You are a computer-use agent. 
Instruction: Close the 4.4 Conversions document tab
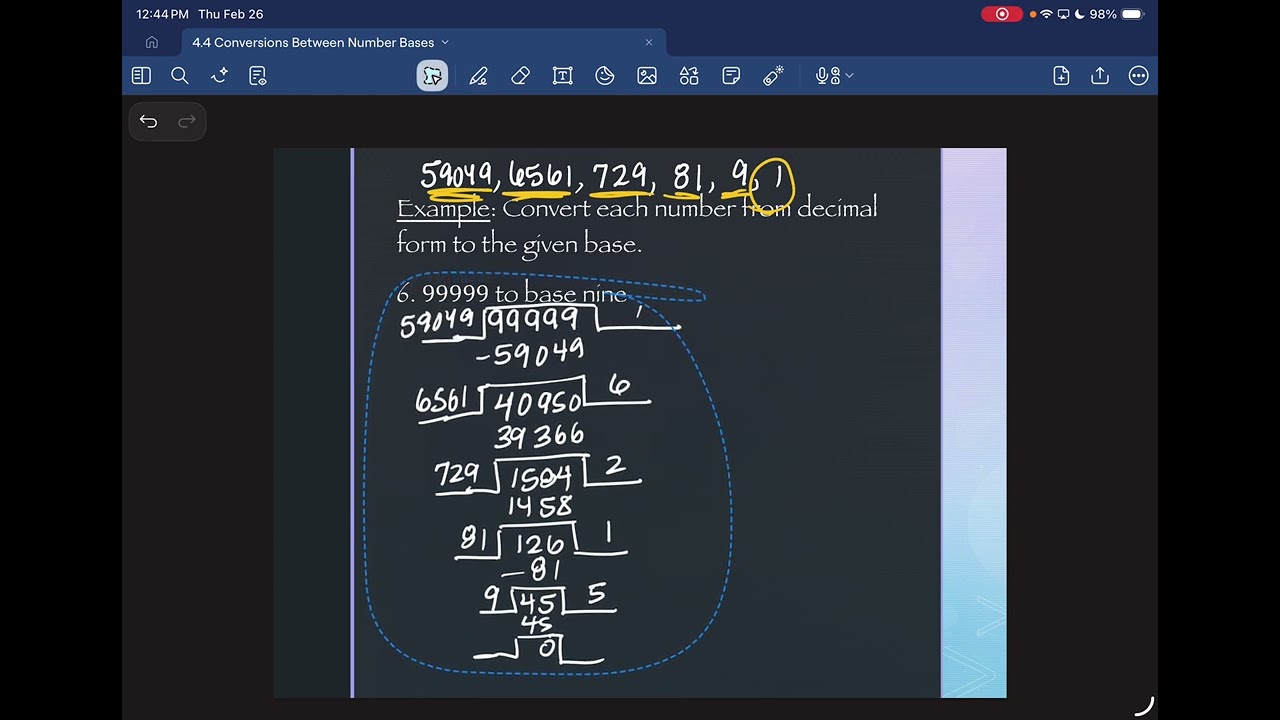pos(649,42)
